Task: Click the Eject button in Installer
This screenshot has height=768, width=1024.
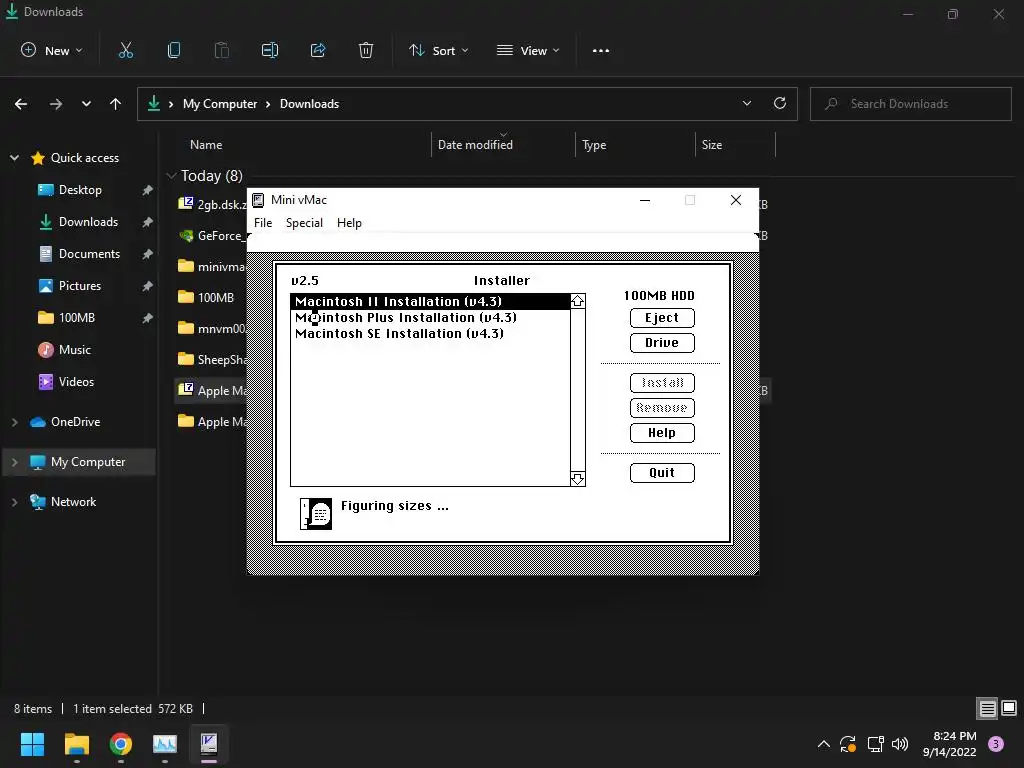Action: coord(662,318)
